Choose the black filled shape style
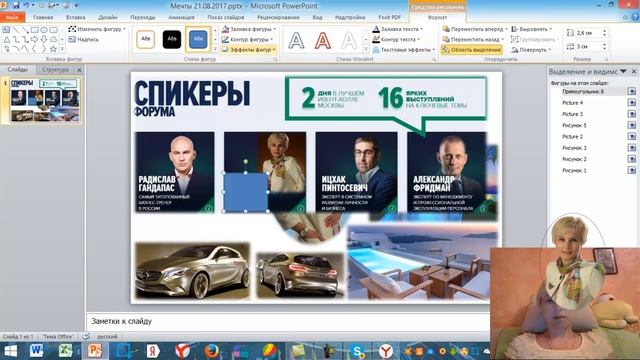The width and height of the screenshot is (640, 360). click(172, 39)
